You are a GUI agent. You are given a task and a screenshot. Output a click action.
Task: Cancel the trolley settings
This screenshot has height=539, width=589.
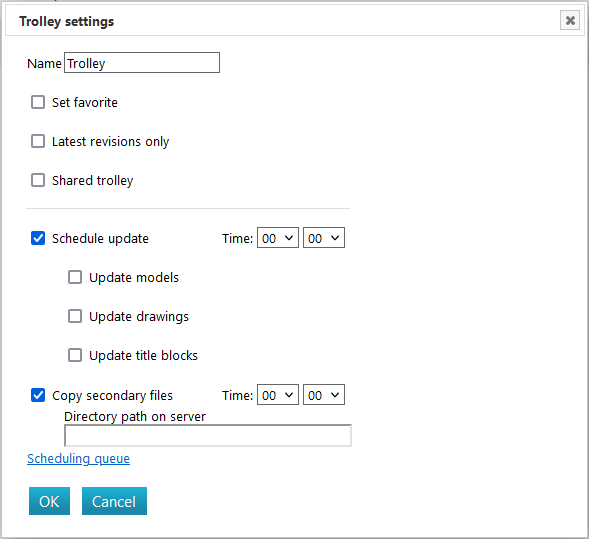[114, 501]
